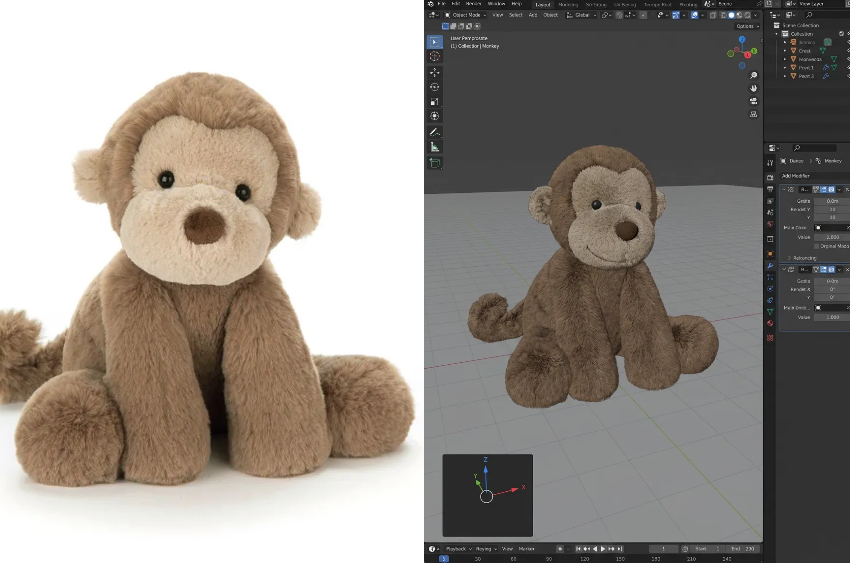850x563 pixels.
Task: Open the Playback dropdown in timeline
Action: pos(459,549)
